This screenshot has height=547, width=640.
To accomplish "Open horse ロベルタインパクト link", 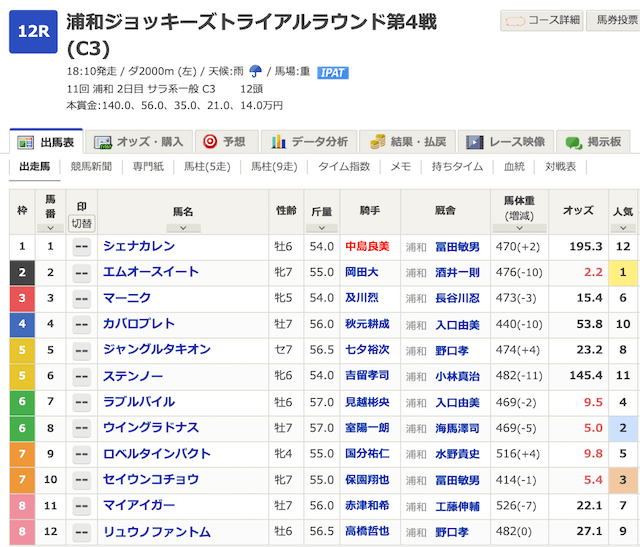I will pos(157,454).
